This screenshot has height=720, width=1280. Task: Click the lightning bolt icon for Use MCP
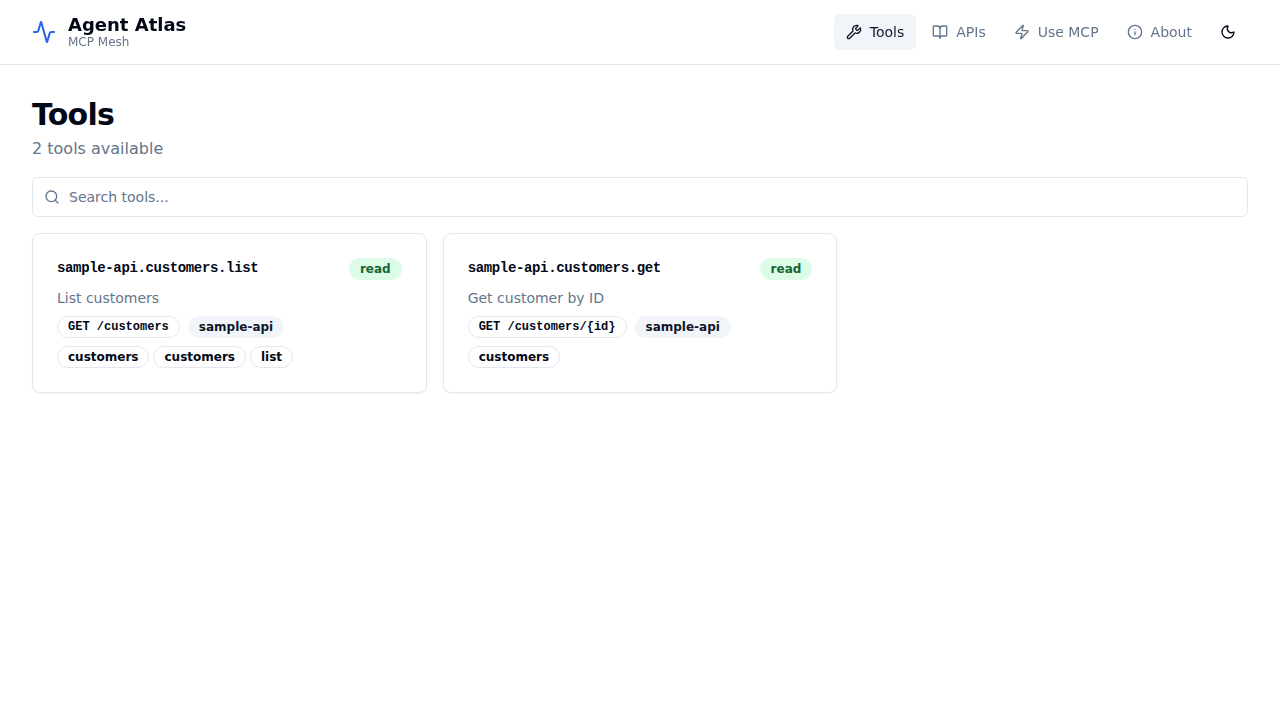click(1022, 32)
